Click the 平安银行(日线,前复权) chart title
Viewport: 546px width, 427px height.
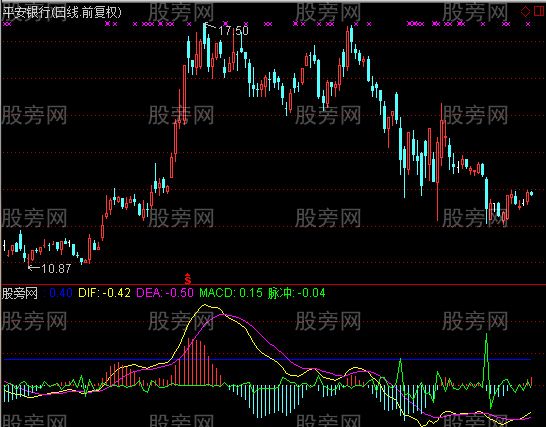(63, 13)
